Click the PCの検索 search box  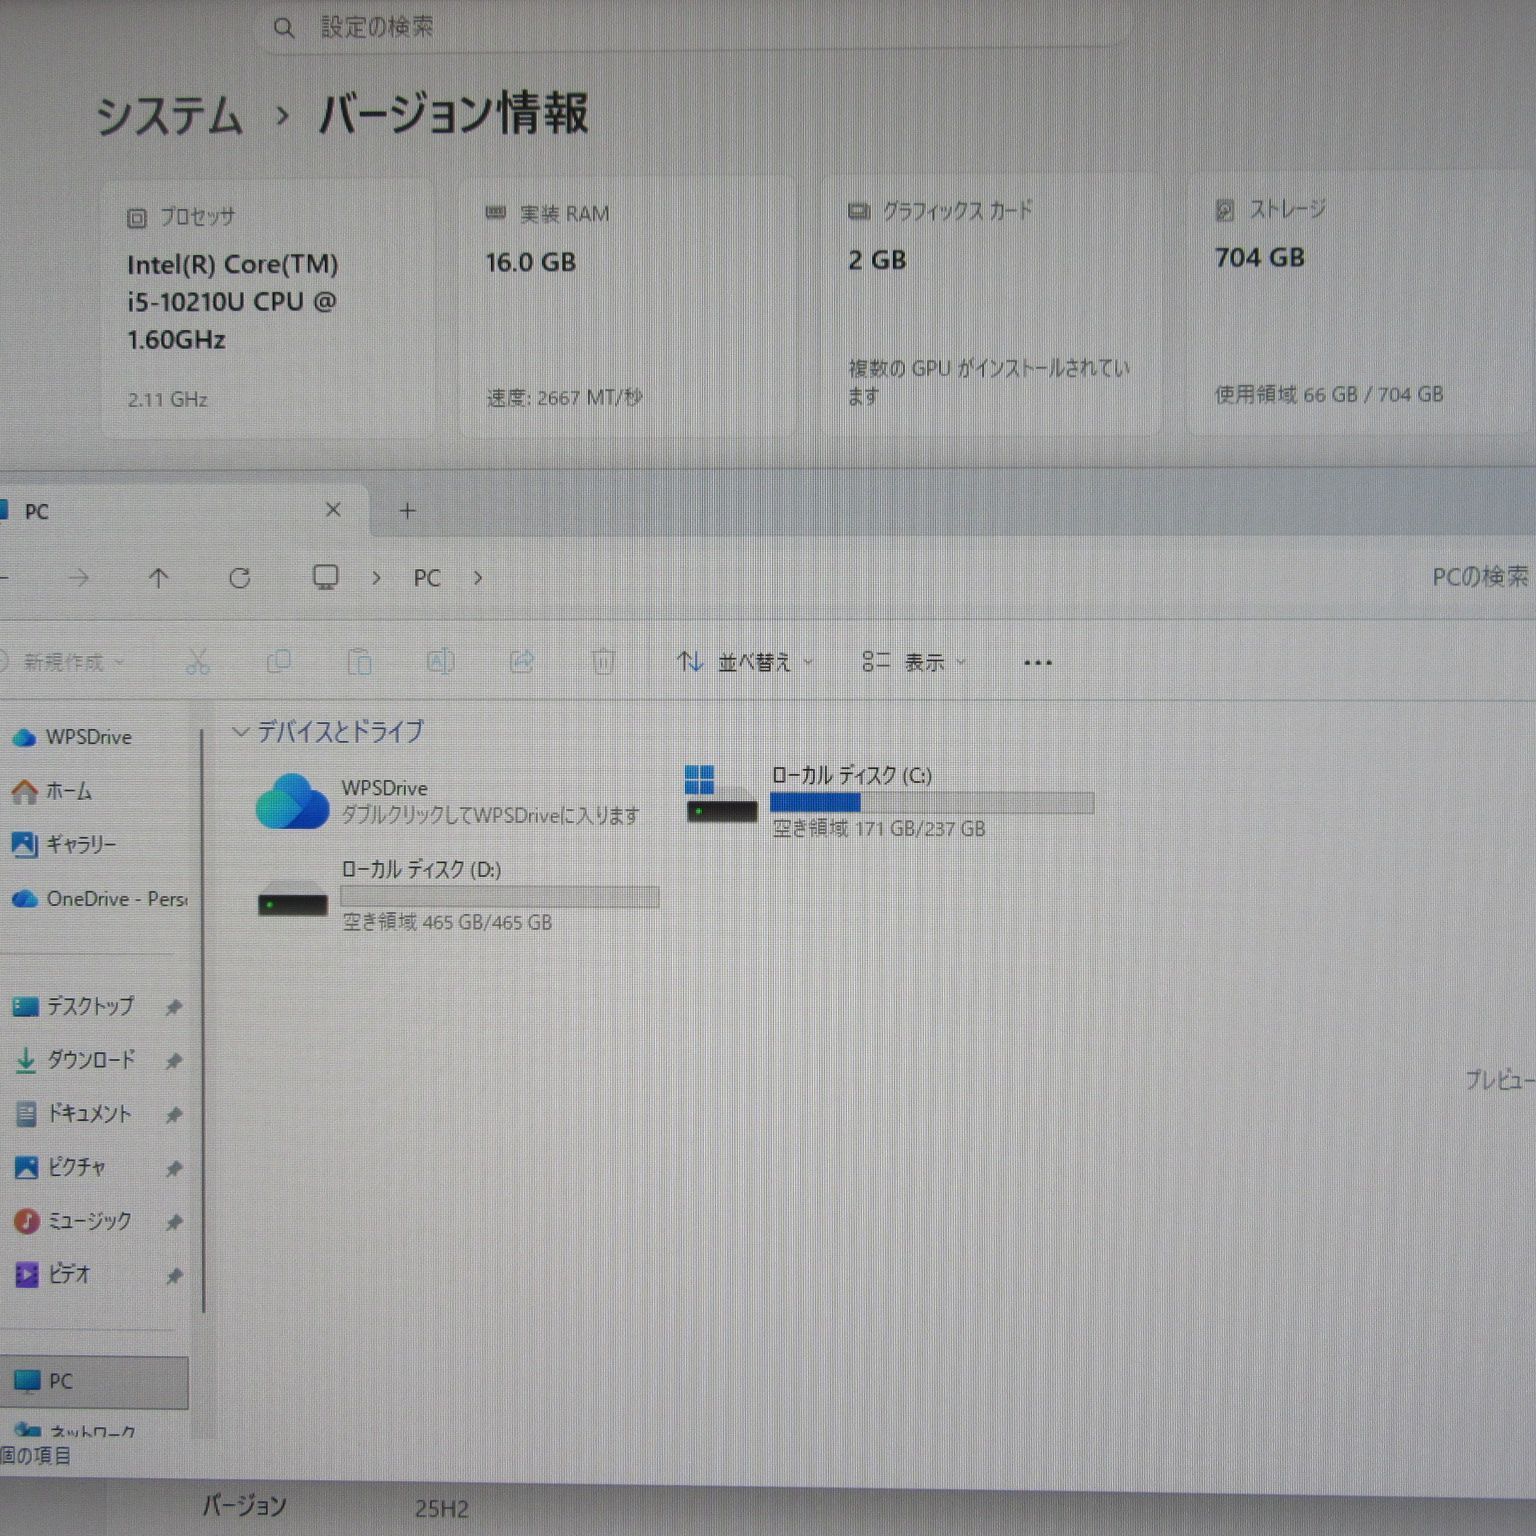(1480, 577)
